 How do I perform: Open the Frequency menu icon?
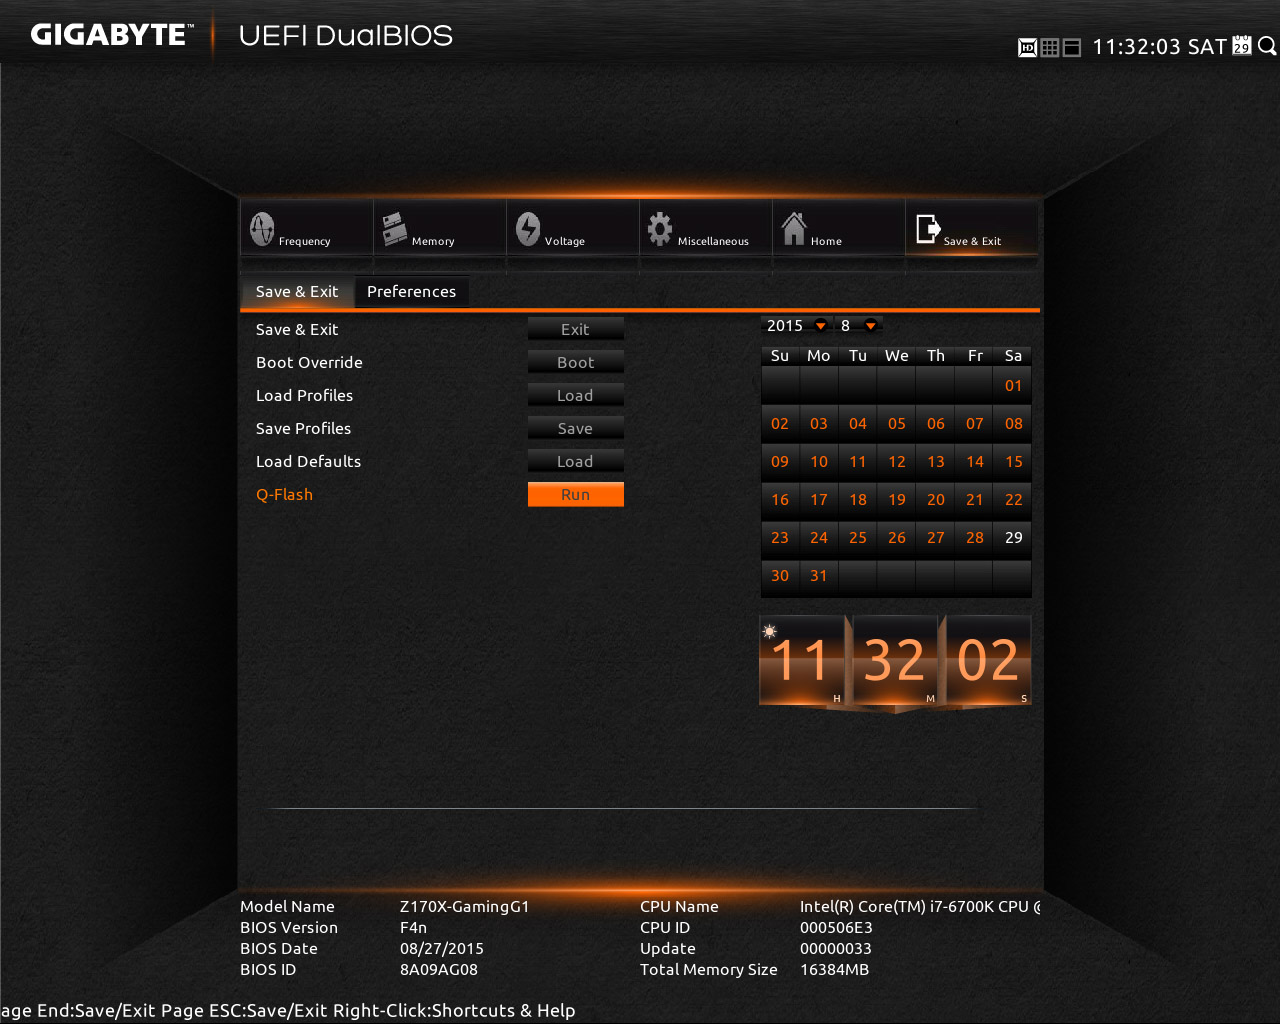262,229
